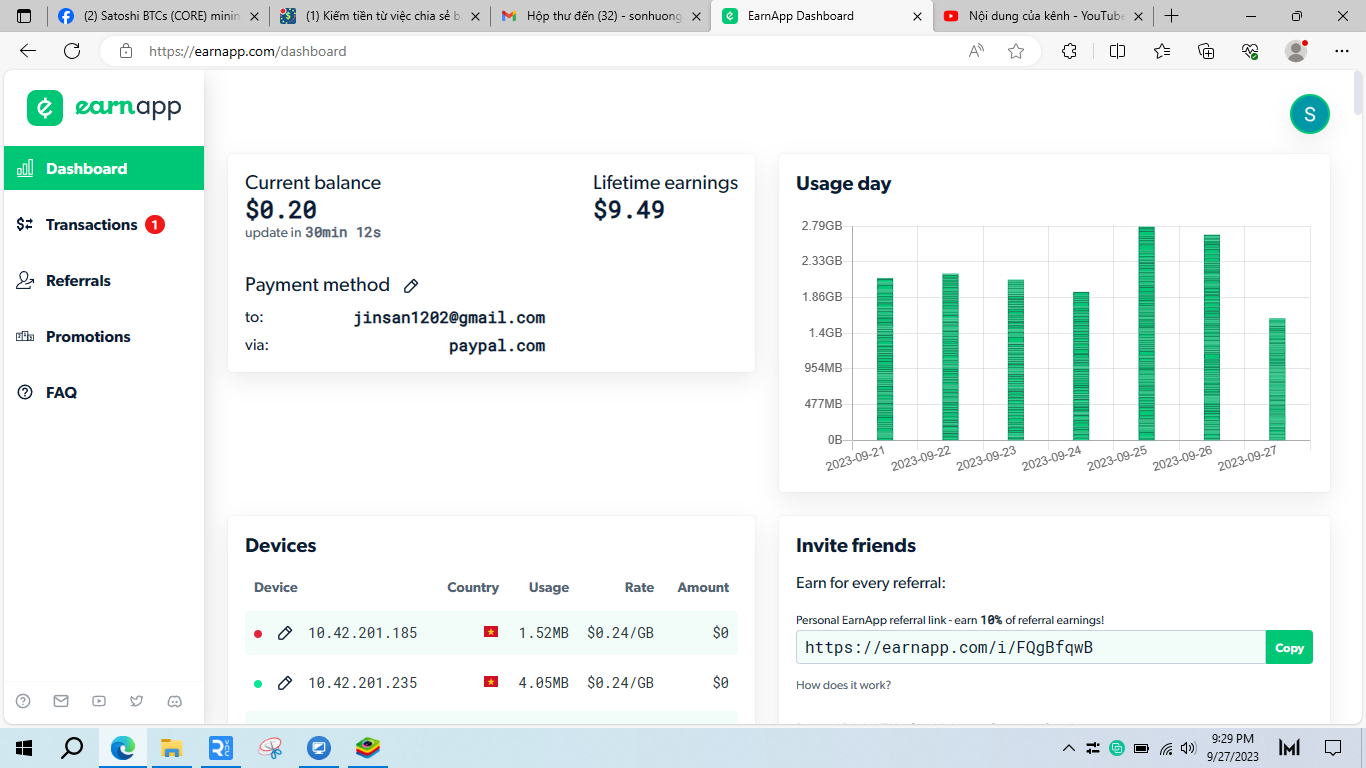Click the edit pencil for device 10.42.201.235
Image resolution: width=1366 pixels, height=768 pixels.
(285, 683)
